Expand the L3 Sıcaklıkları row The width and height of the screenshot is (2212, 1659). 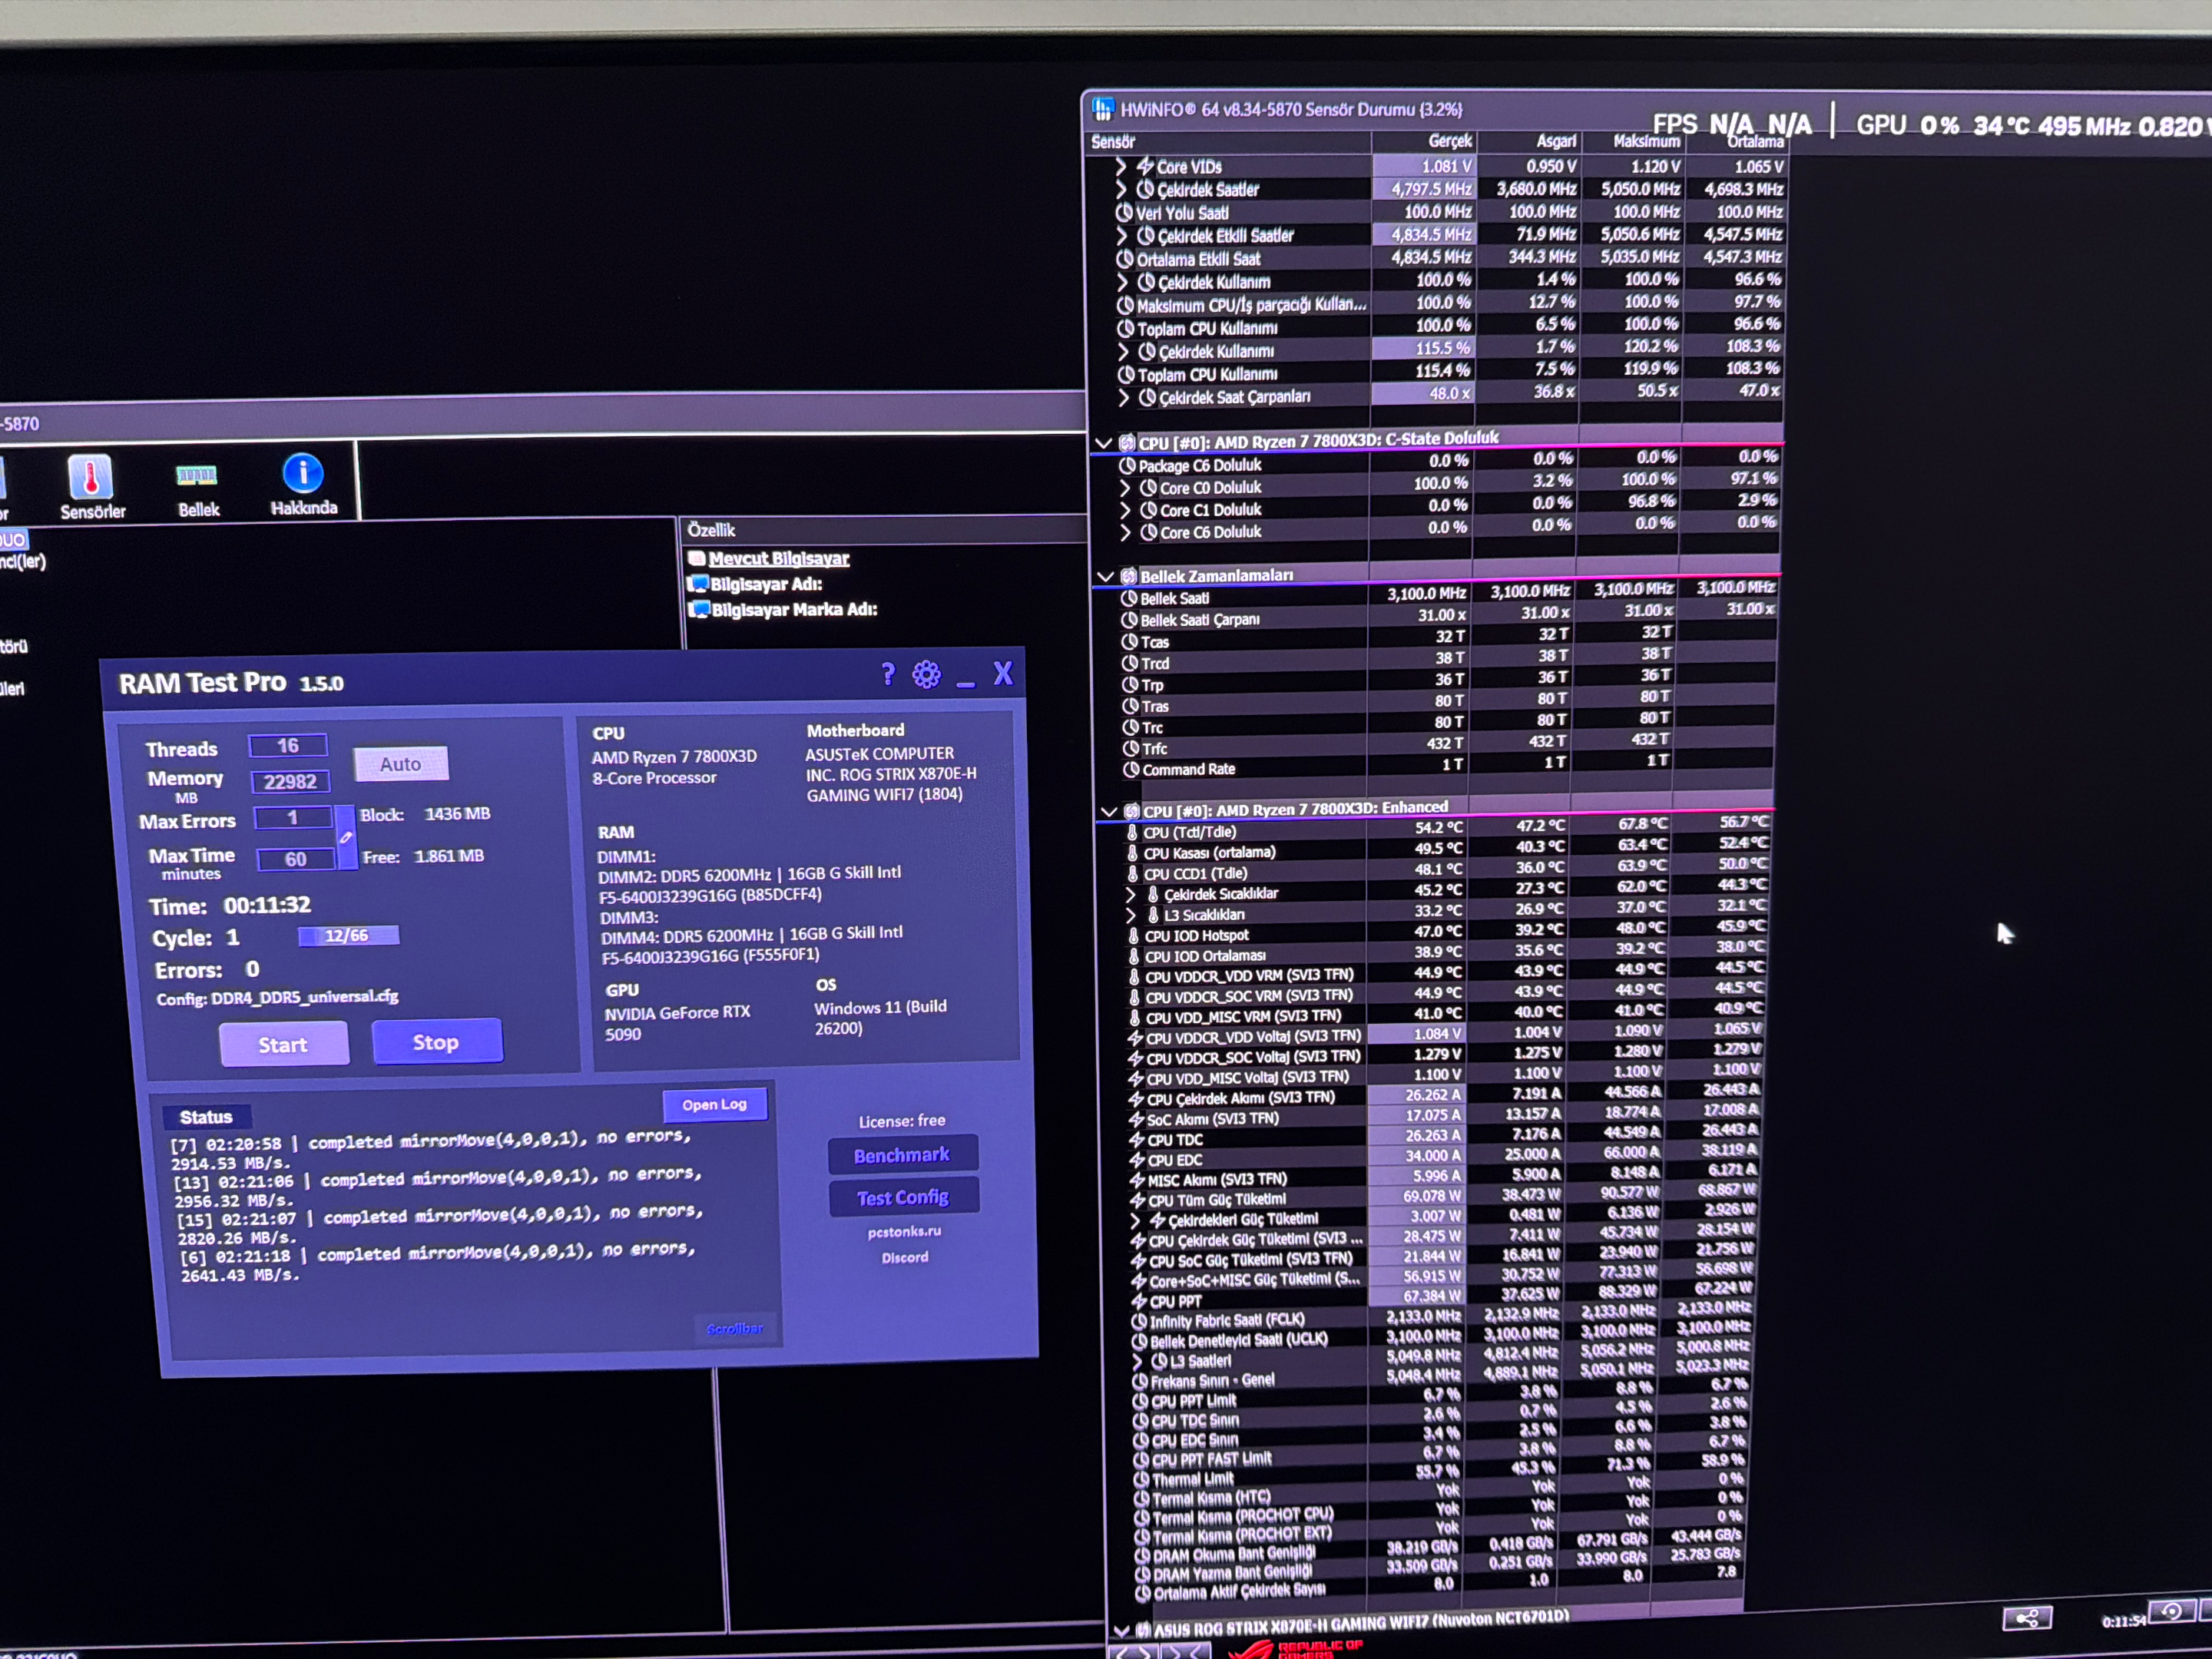[x=1131, y=915]
